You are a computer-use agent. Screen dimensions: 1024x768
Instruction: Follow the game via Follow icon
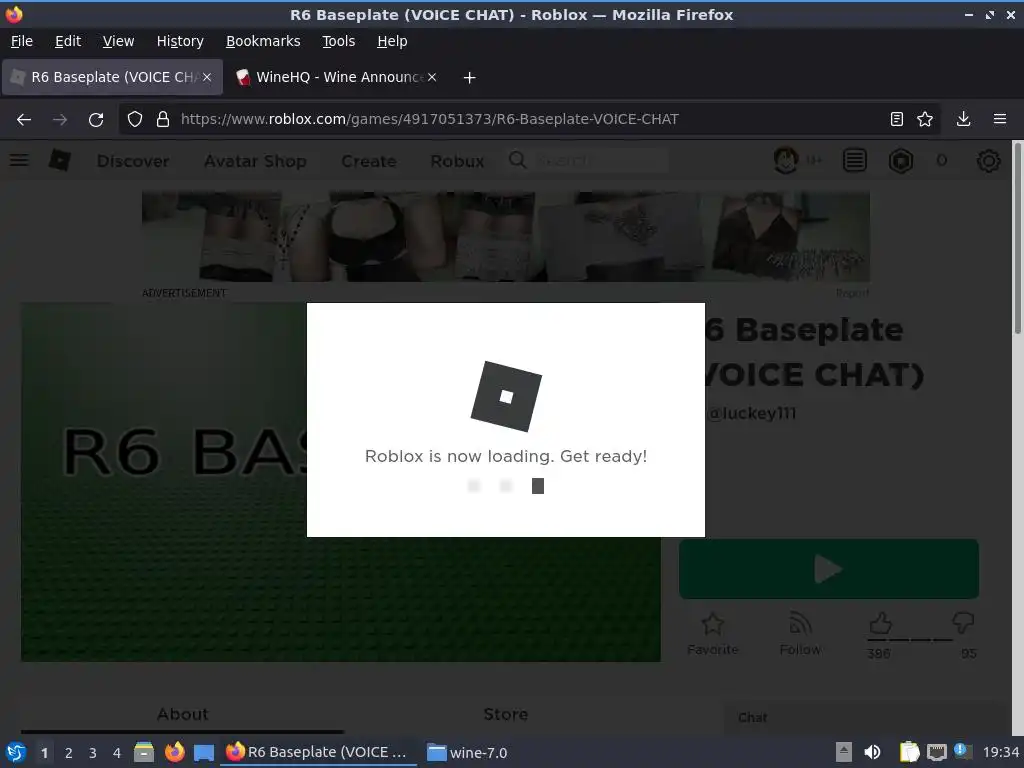point(800,633)
